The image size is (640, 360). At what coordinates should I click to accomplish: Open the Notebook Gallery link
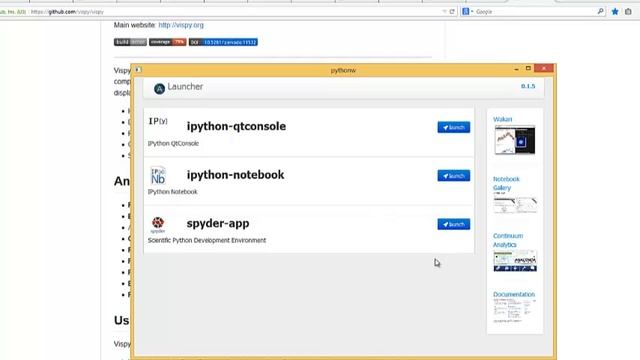tap(506, 183)
